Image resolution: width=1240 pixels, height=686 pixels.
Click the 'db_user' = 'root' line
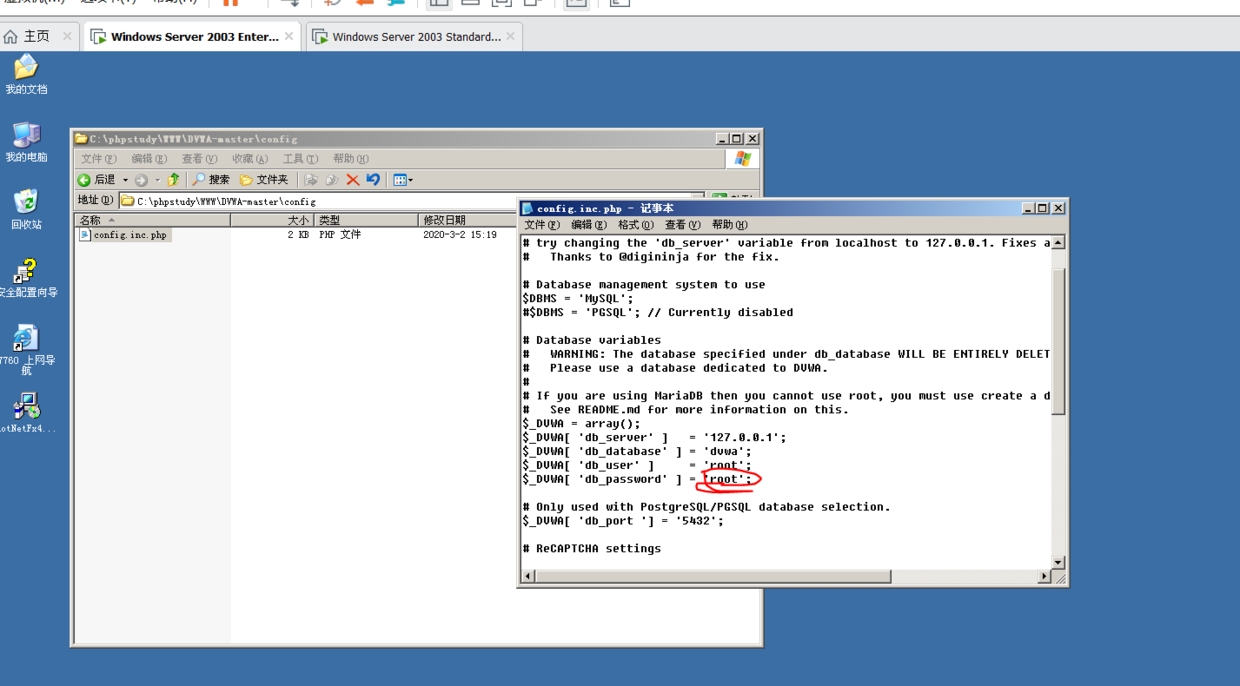tap(637, 465)
